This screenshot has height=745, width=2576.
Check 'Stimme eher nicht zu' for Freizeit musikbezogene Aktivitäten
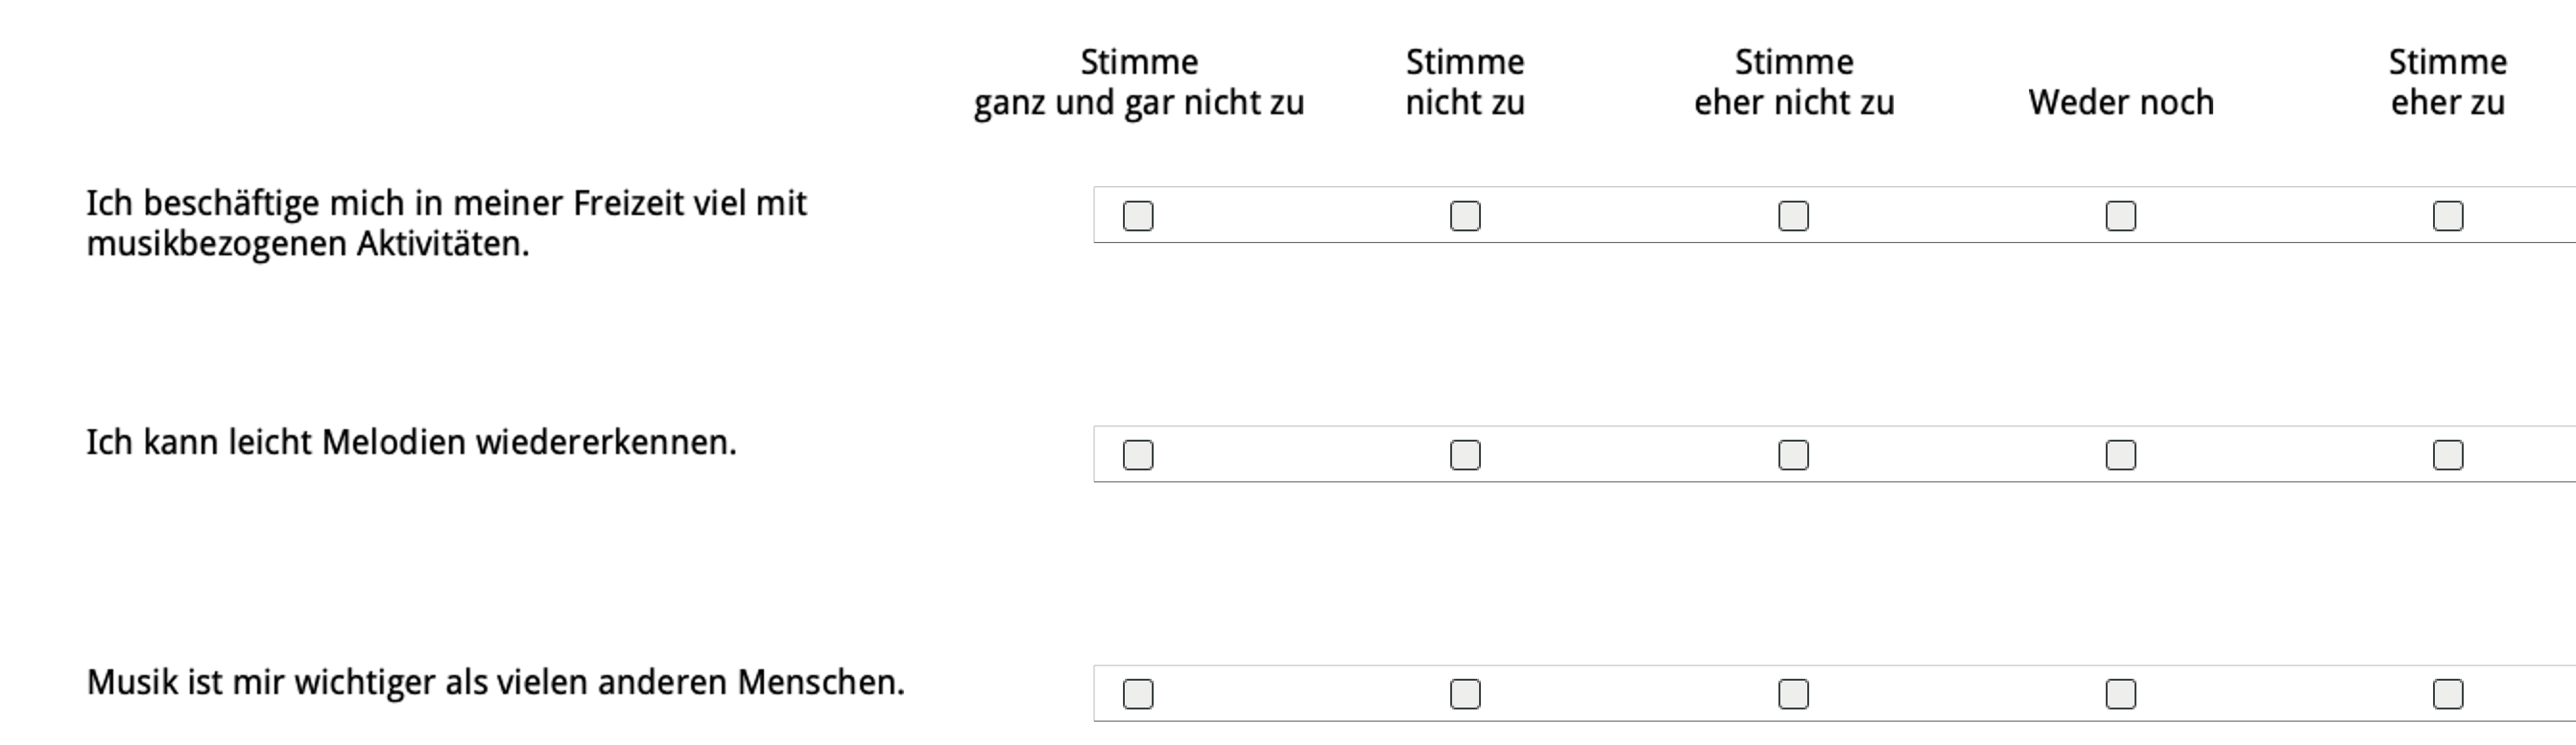(x=1793, y=216)
